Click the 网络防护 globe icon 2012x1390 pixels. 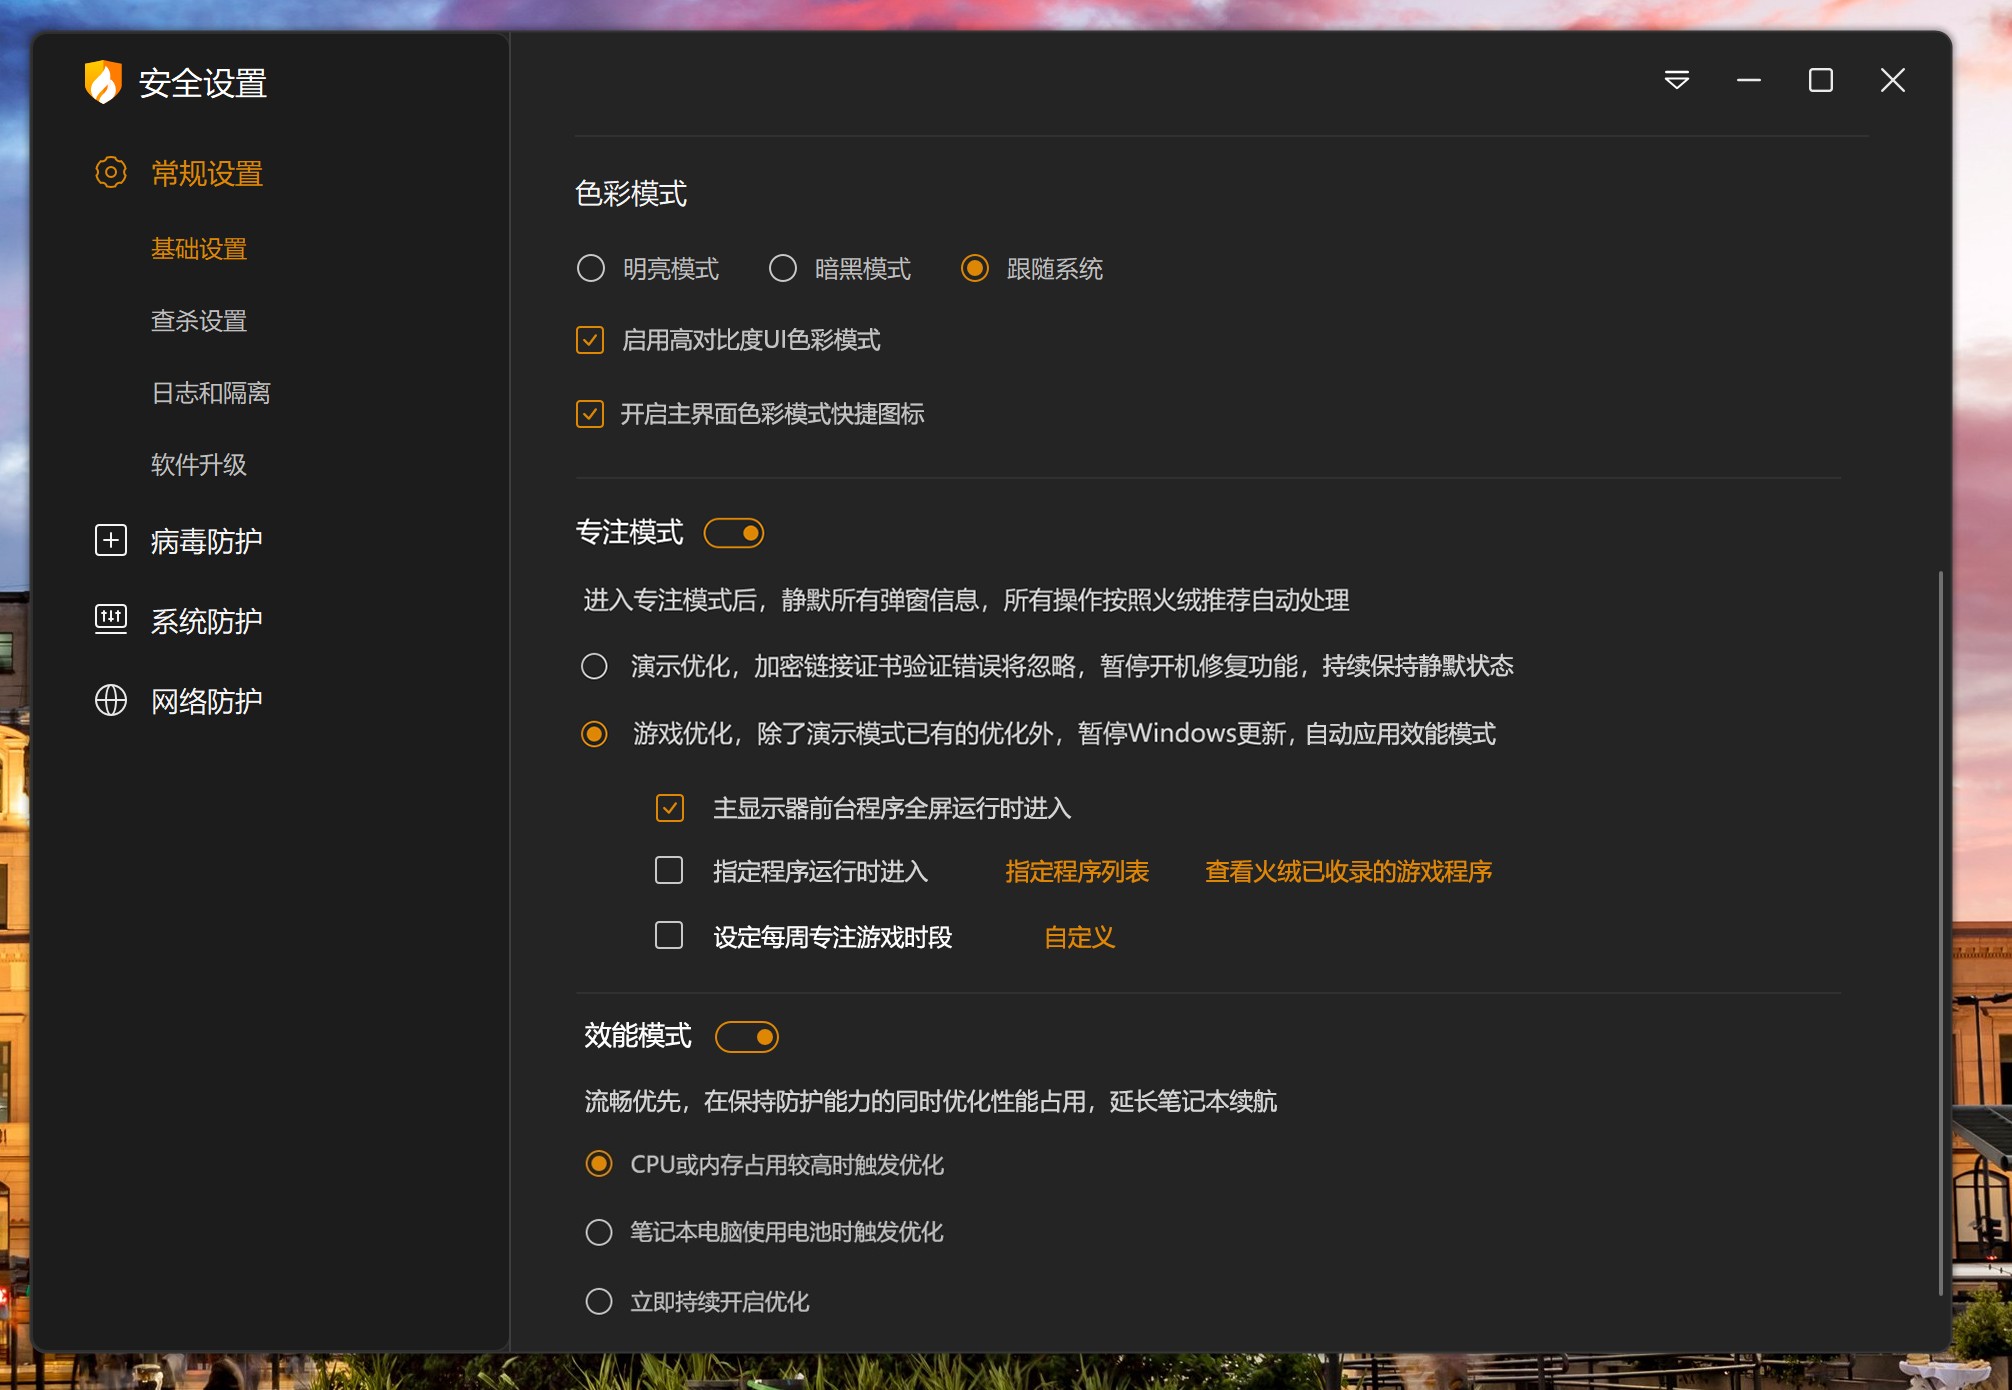pos(110,700)
